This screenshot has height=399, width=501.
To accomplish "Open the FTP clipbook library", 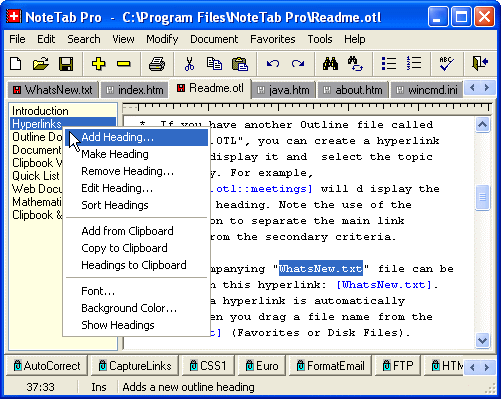I will pos(398,366).
